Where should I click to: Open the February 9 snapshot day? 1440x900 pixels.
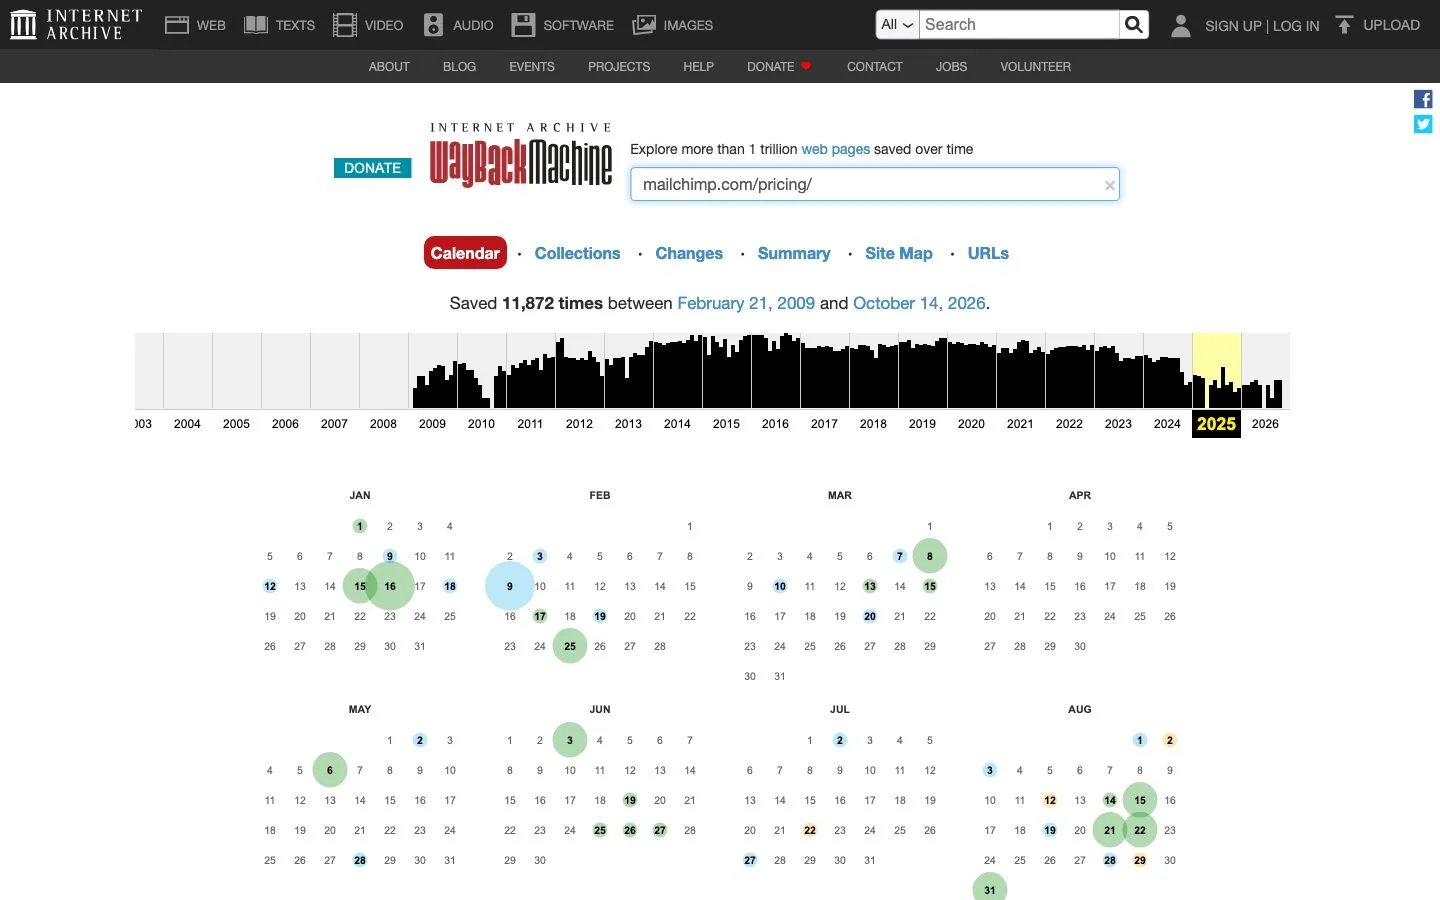pyautogui.click(x=510, y=586)
